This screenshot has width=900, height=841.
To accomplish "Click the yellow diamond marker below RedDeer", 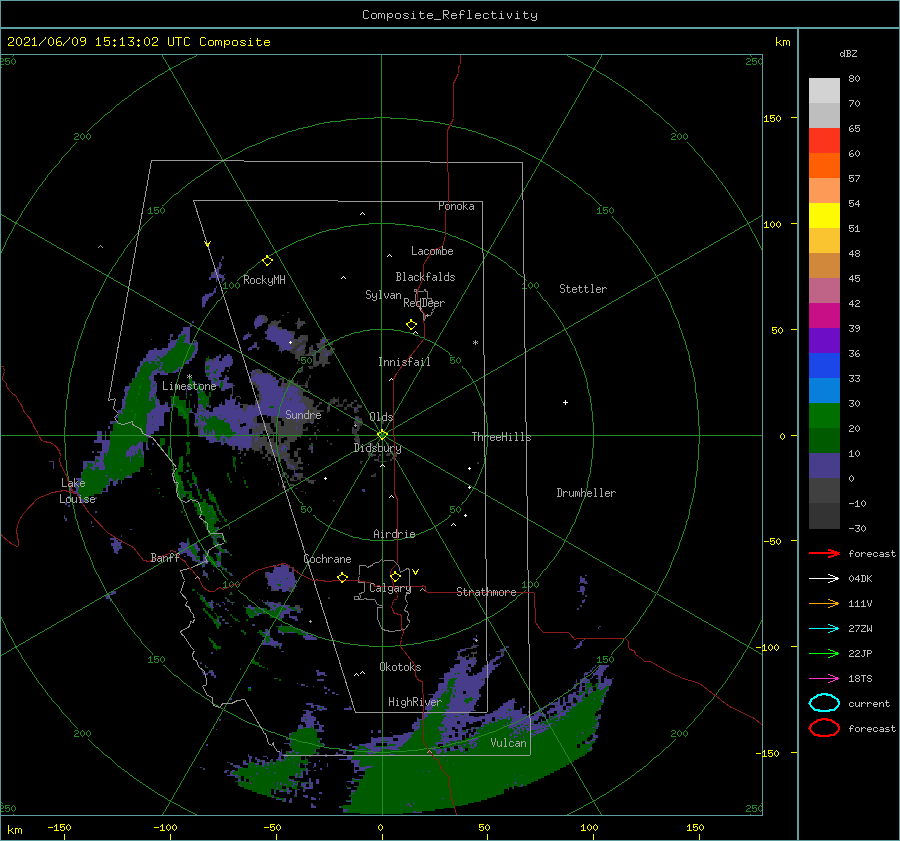I will [x=412, y=325].
